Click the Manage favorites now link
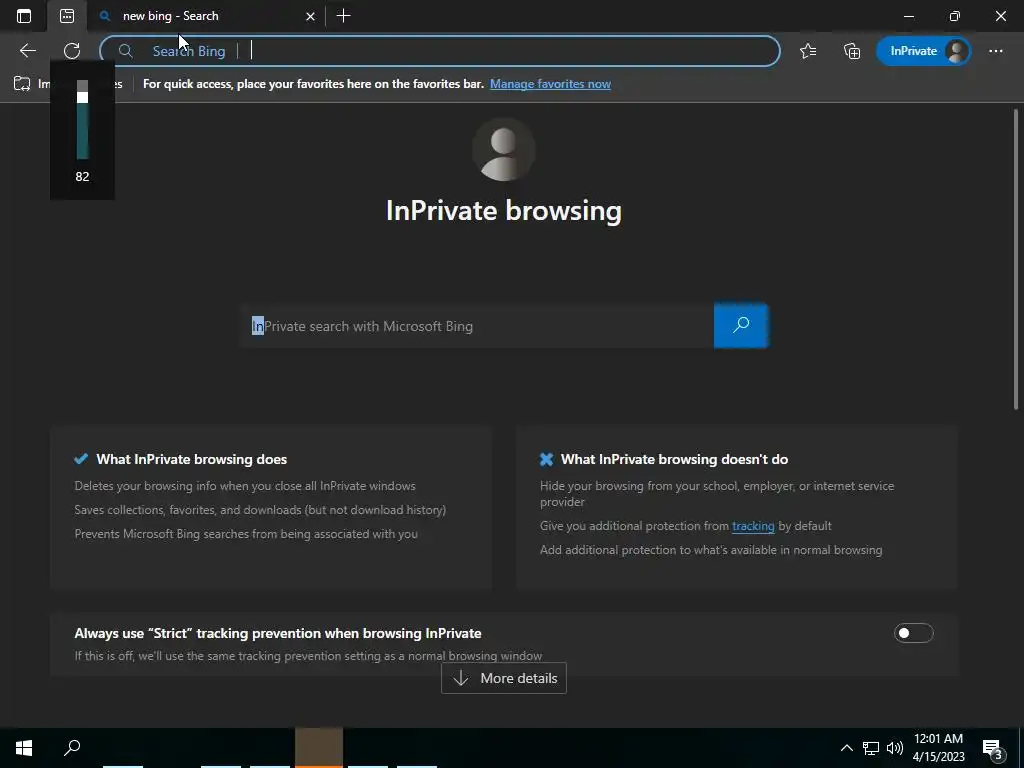Screen dimensions: 1024x768 pyautogui.click(x=550, y=84)
